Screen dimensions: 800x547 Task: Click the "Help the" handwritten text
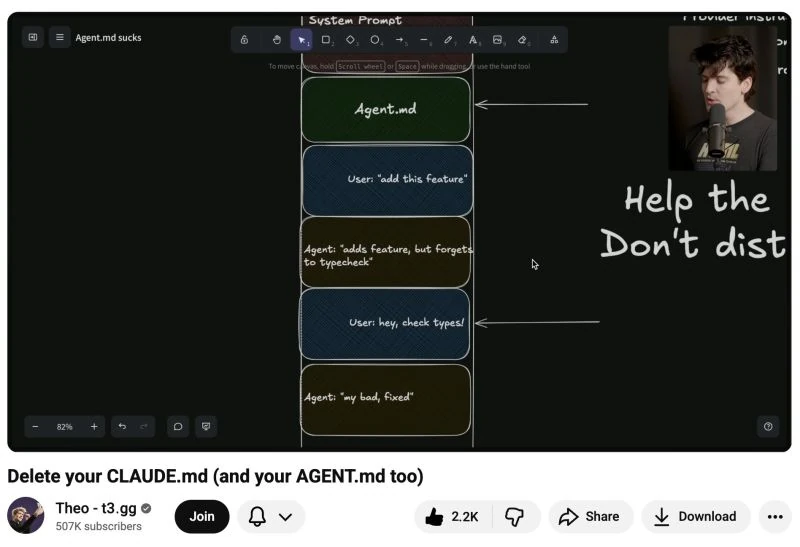pyautogui.click(x=697, y=200)
